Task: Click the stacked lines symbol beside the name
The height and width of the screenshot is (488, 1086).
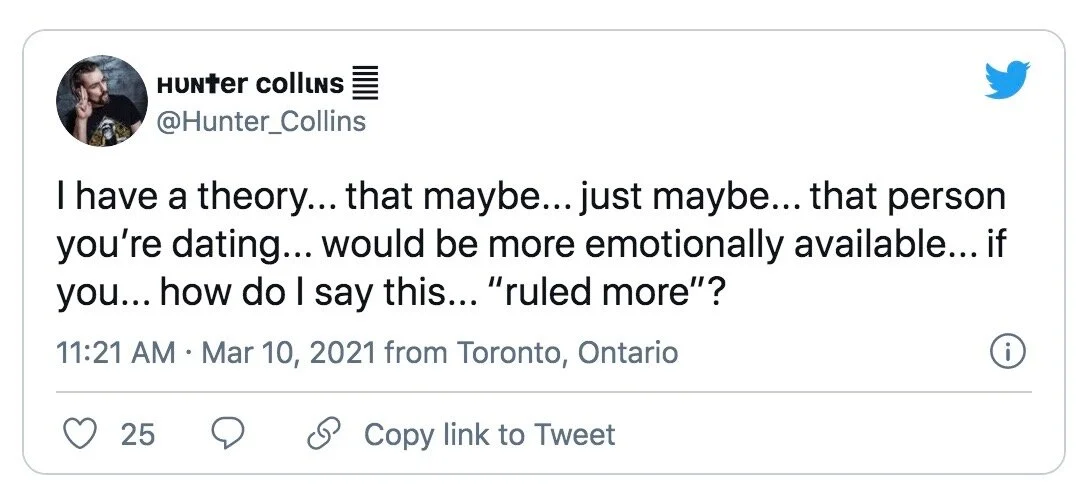Action: point(367,86)
